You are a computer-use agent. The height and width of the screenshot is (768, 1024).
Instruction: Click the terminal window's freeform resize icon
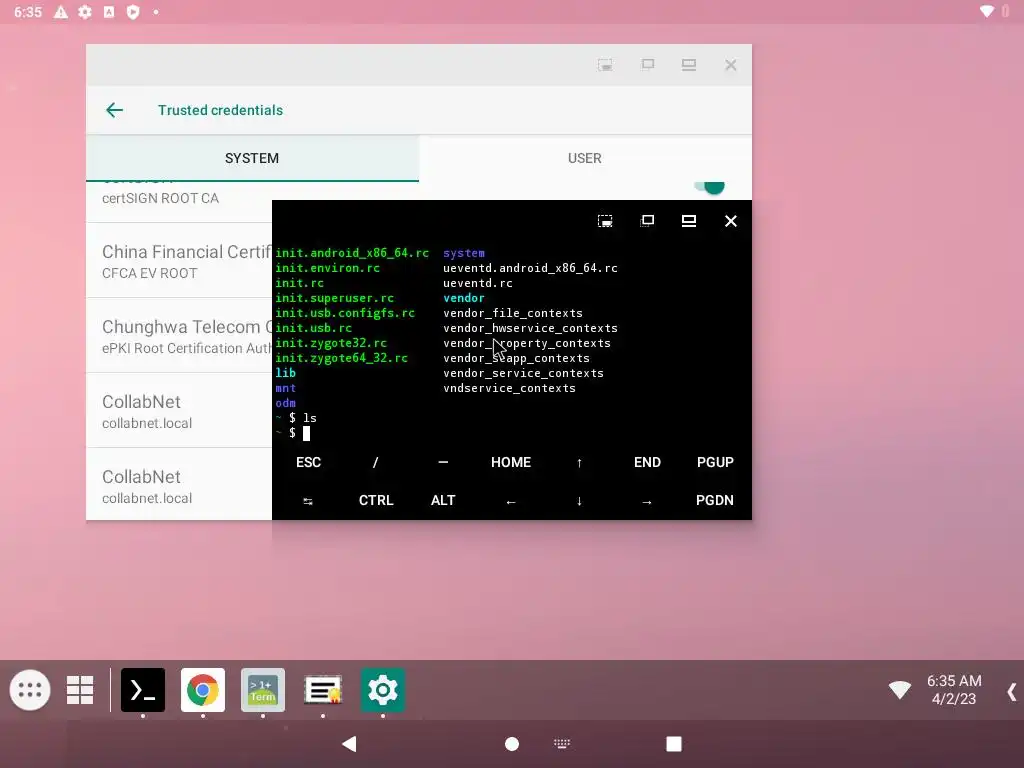click(647, 221)
